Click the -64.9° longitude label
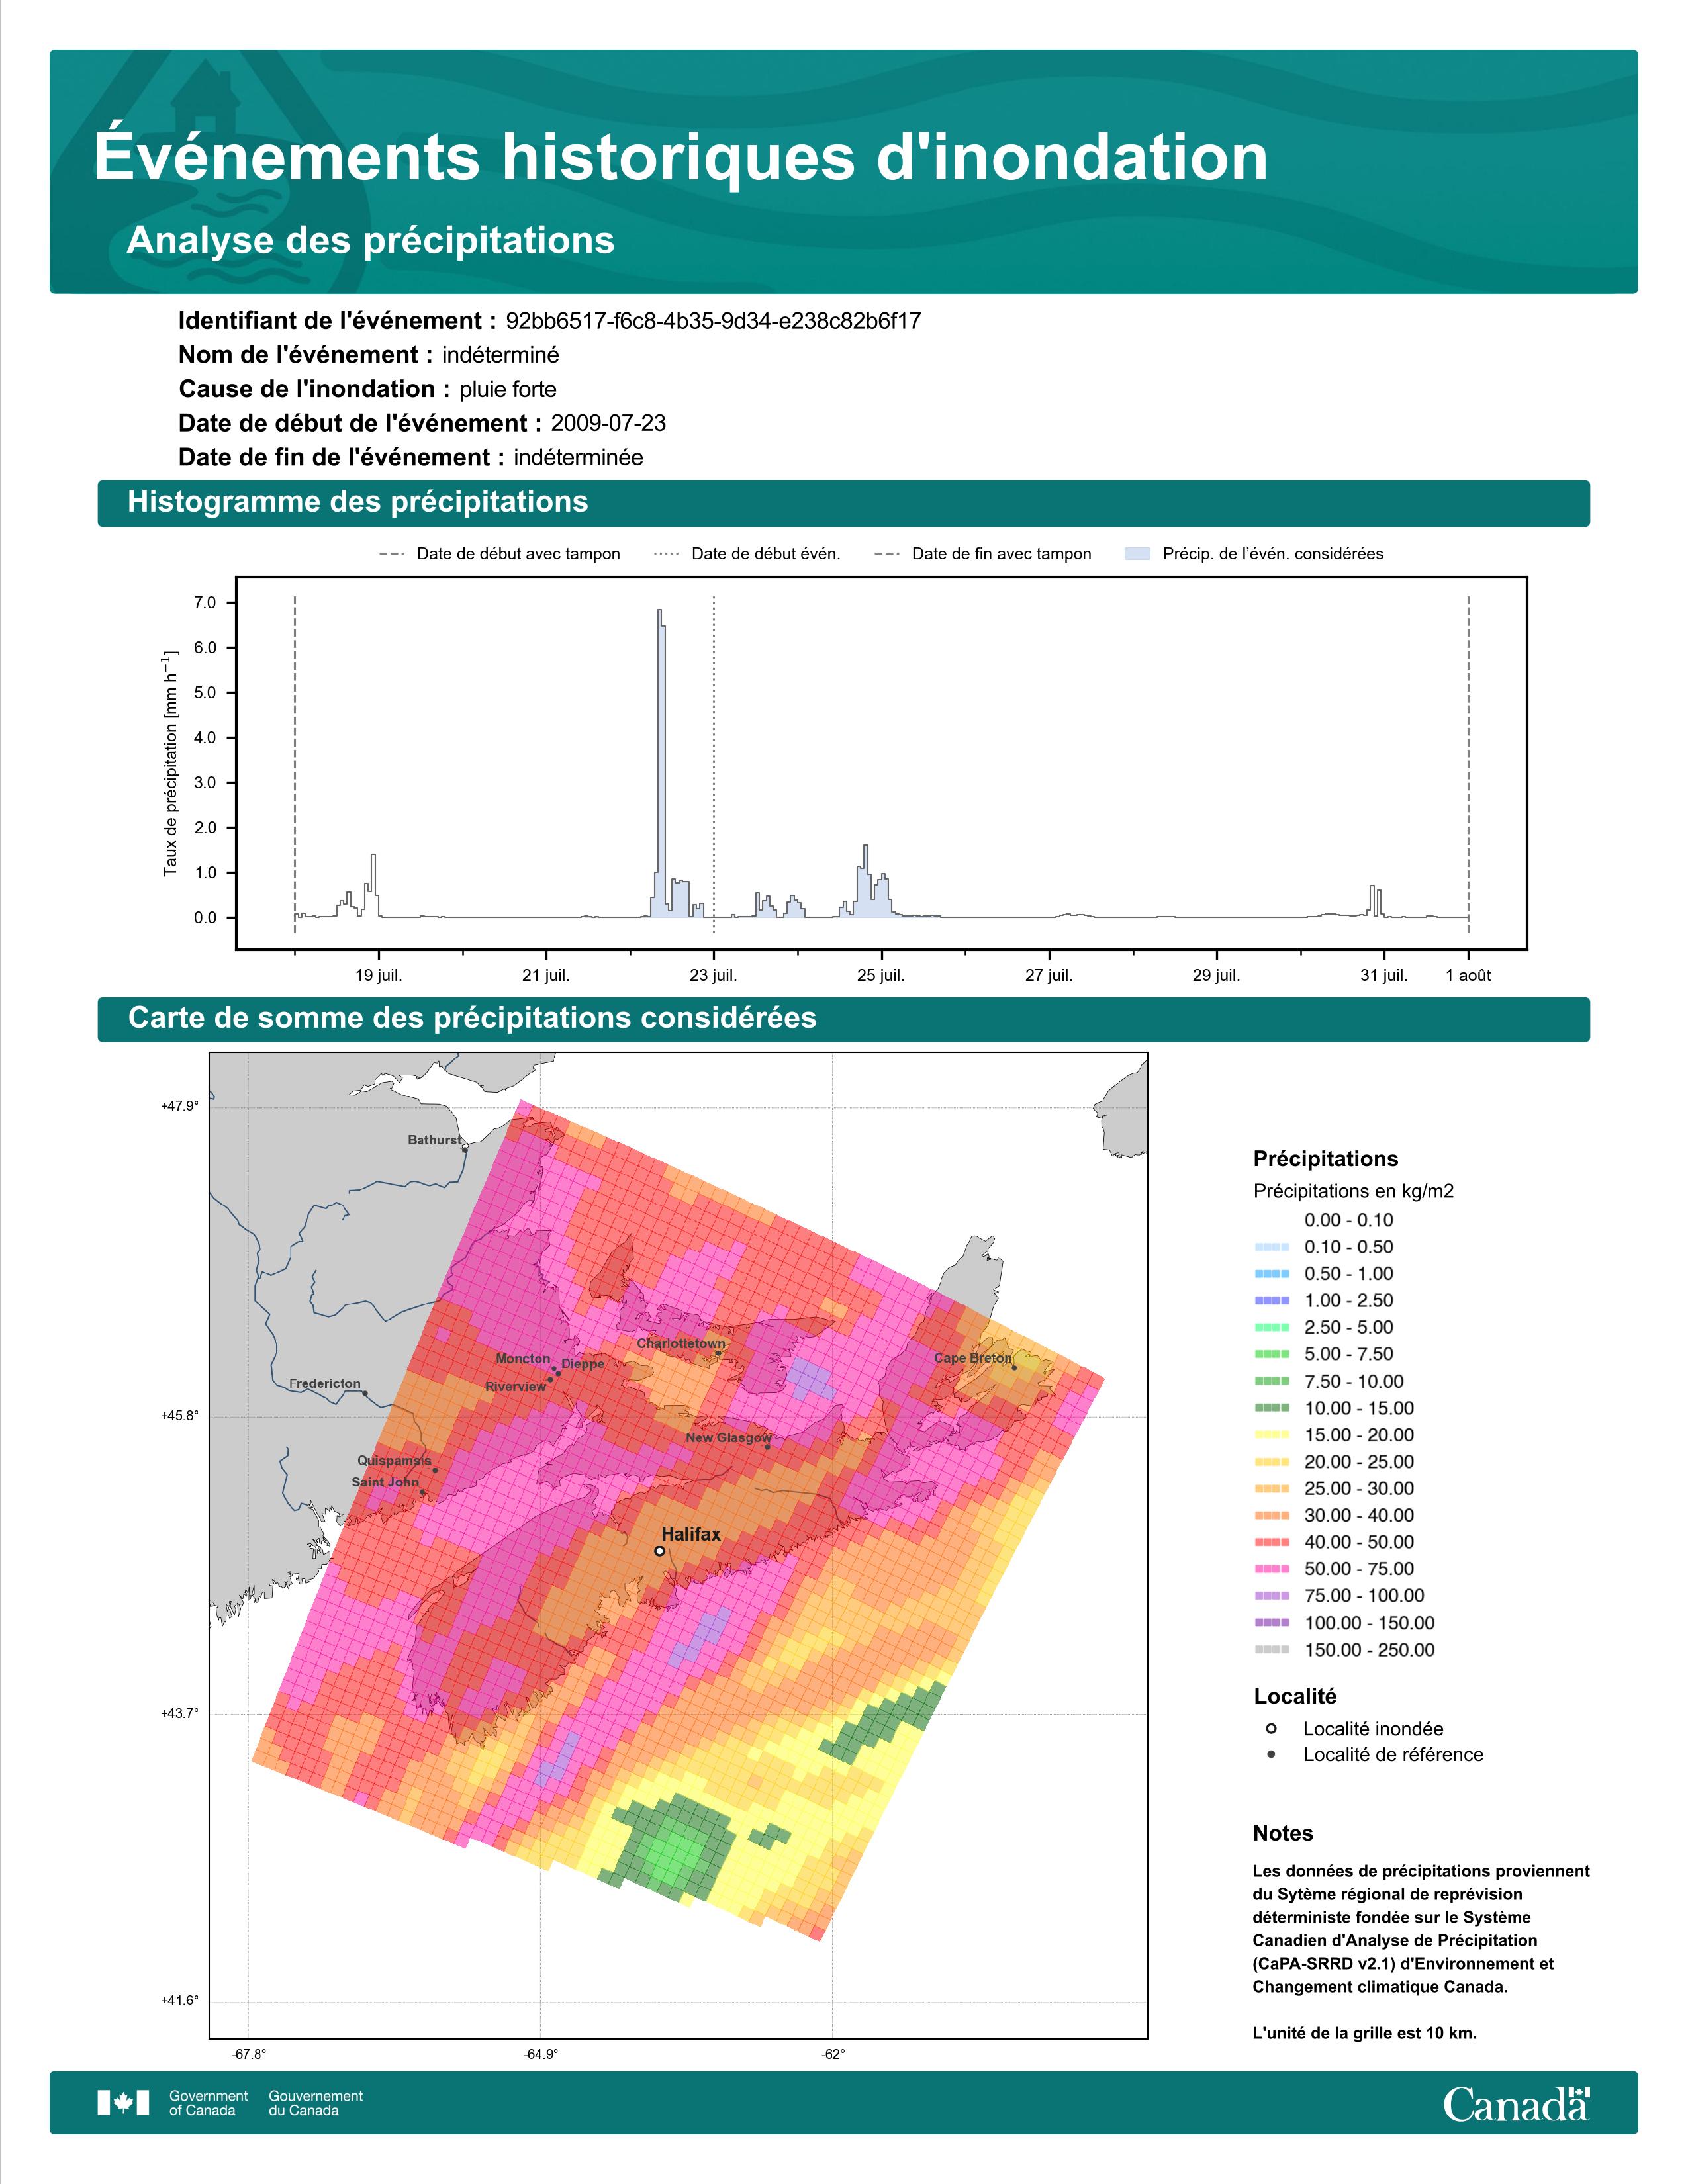 [541, 2054]
